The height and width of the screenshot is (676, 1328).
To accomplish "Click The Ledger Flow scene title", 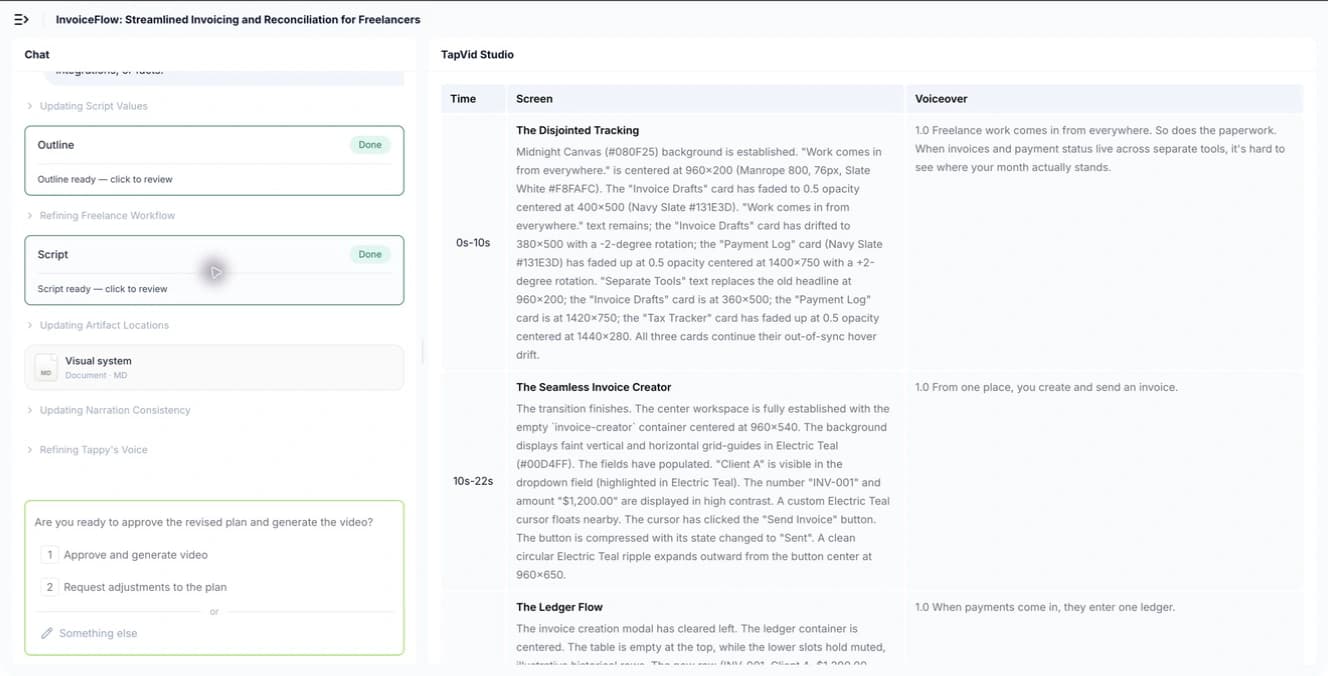I will (559, 607).
